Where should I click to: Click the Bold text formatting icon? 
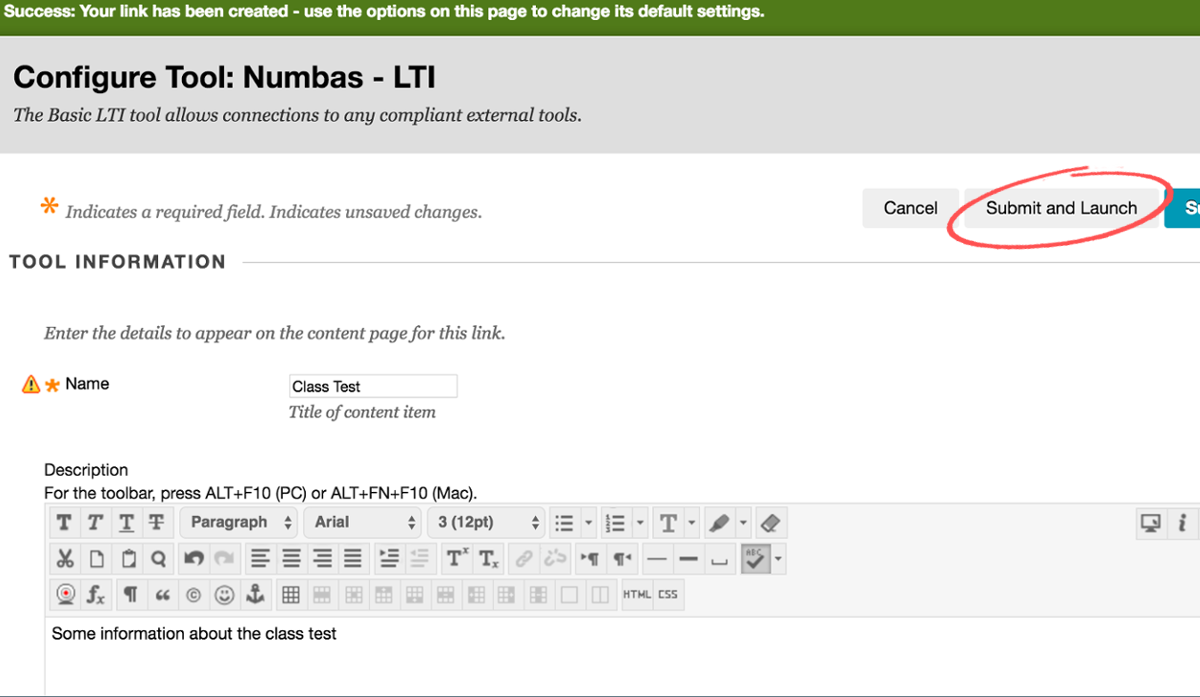click(x=64, y=523)
